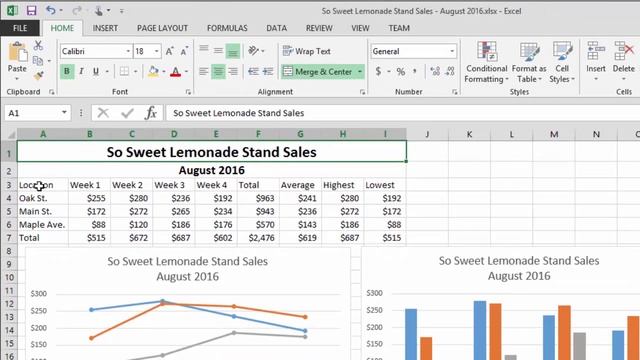
Task: Confirm entry with the check mark icon
Action: (x=127, y=113)
